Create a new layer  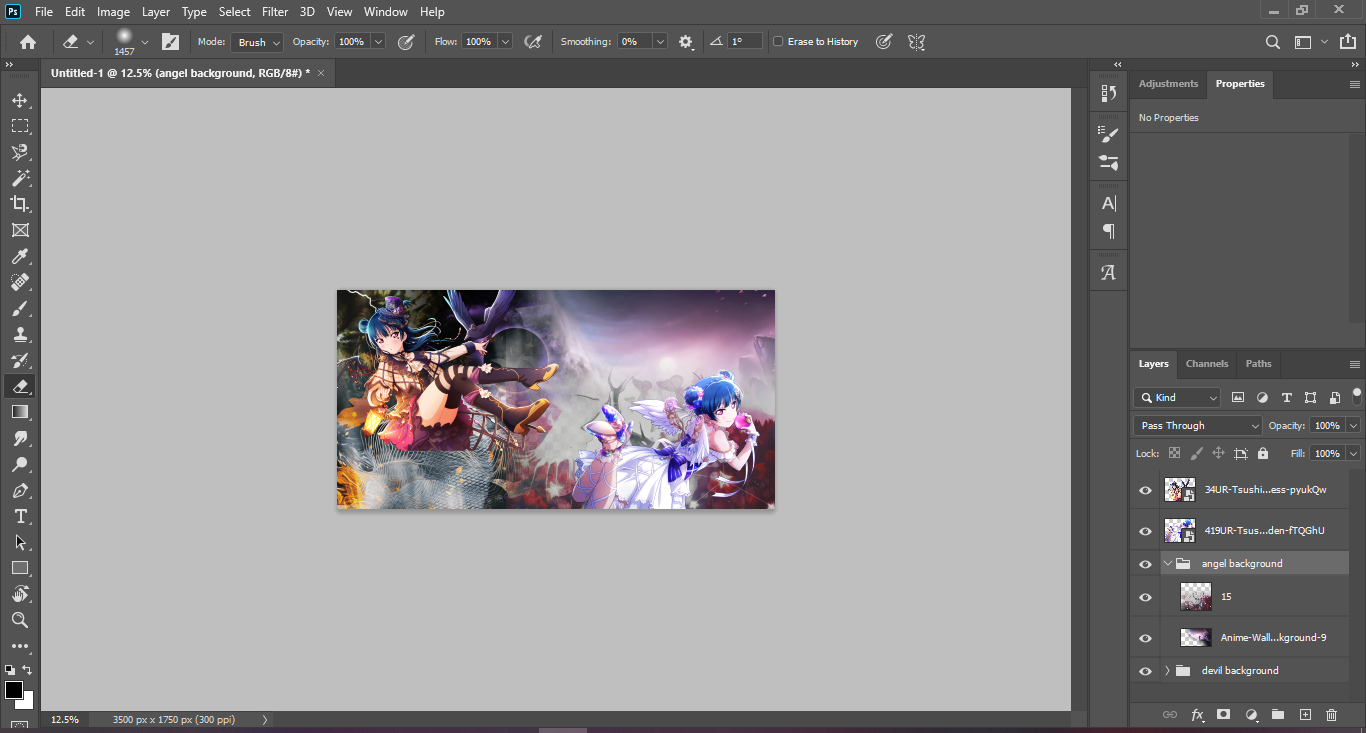[1304, 715]
